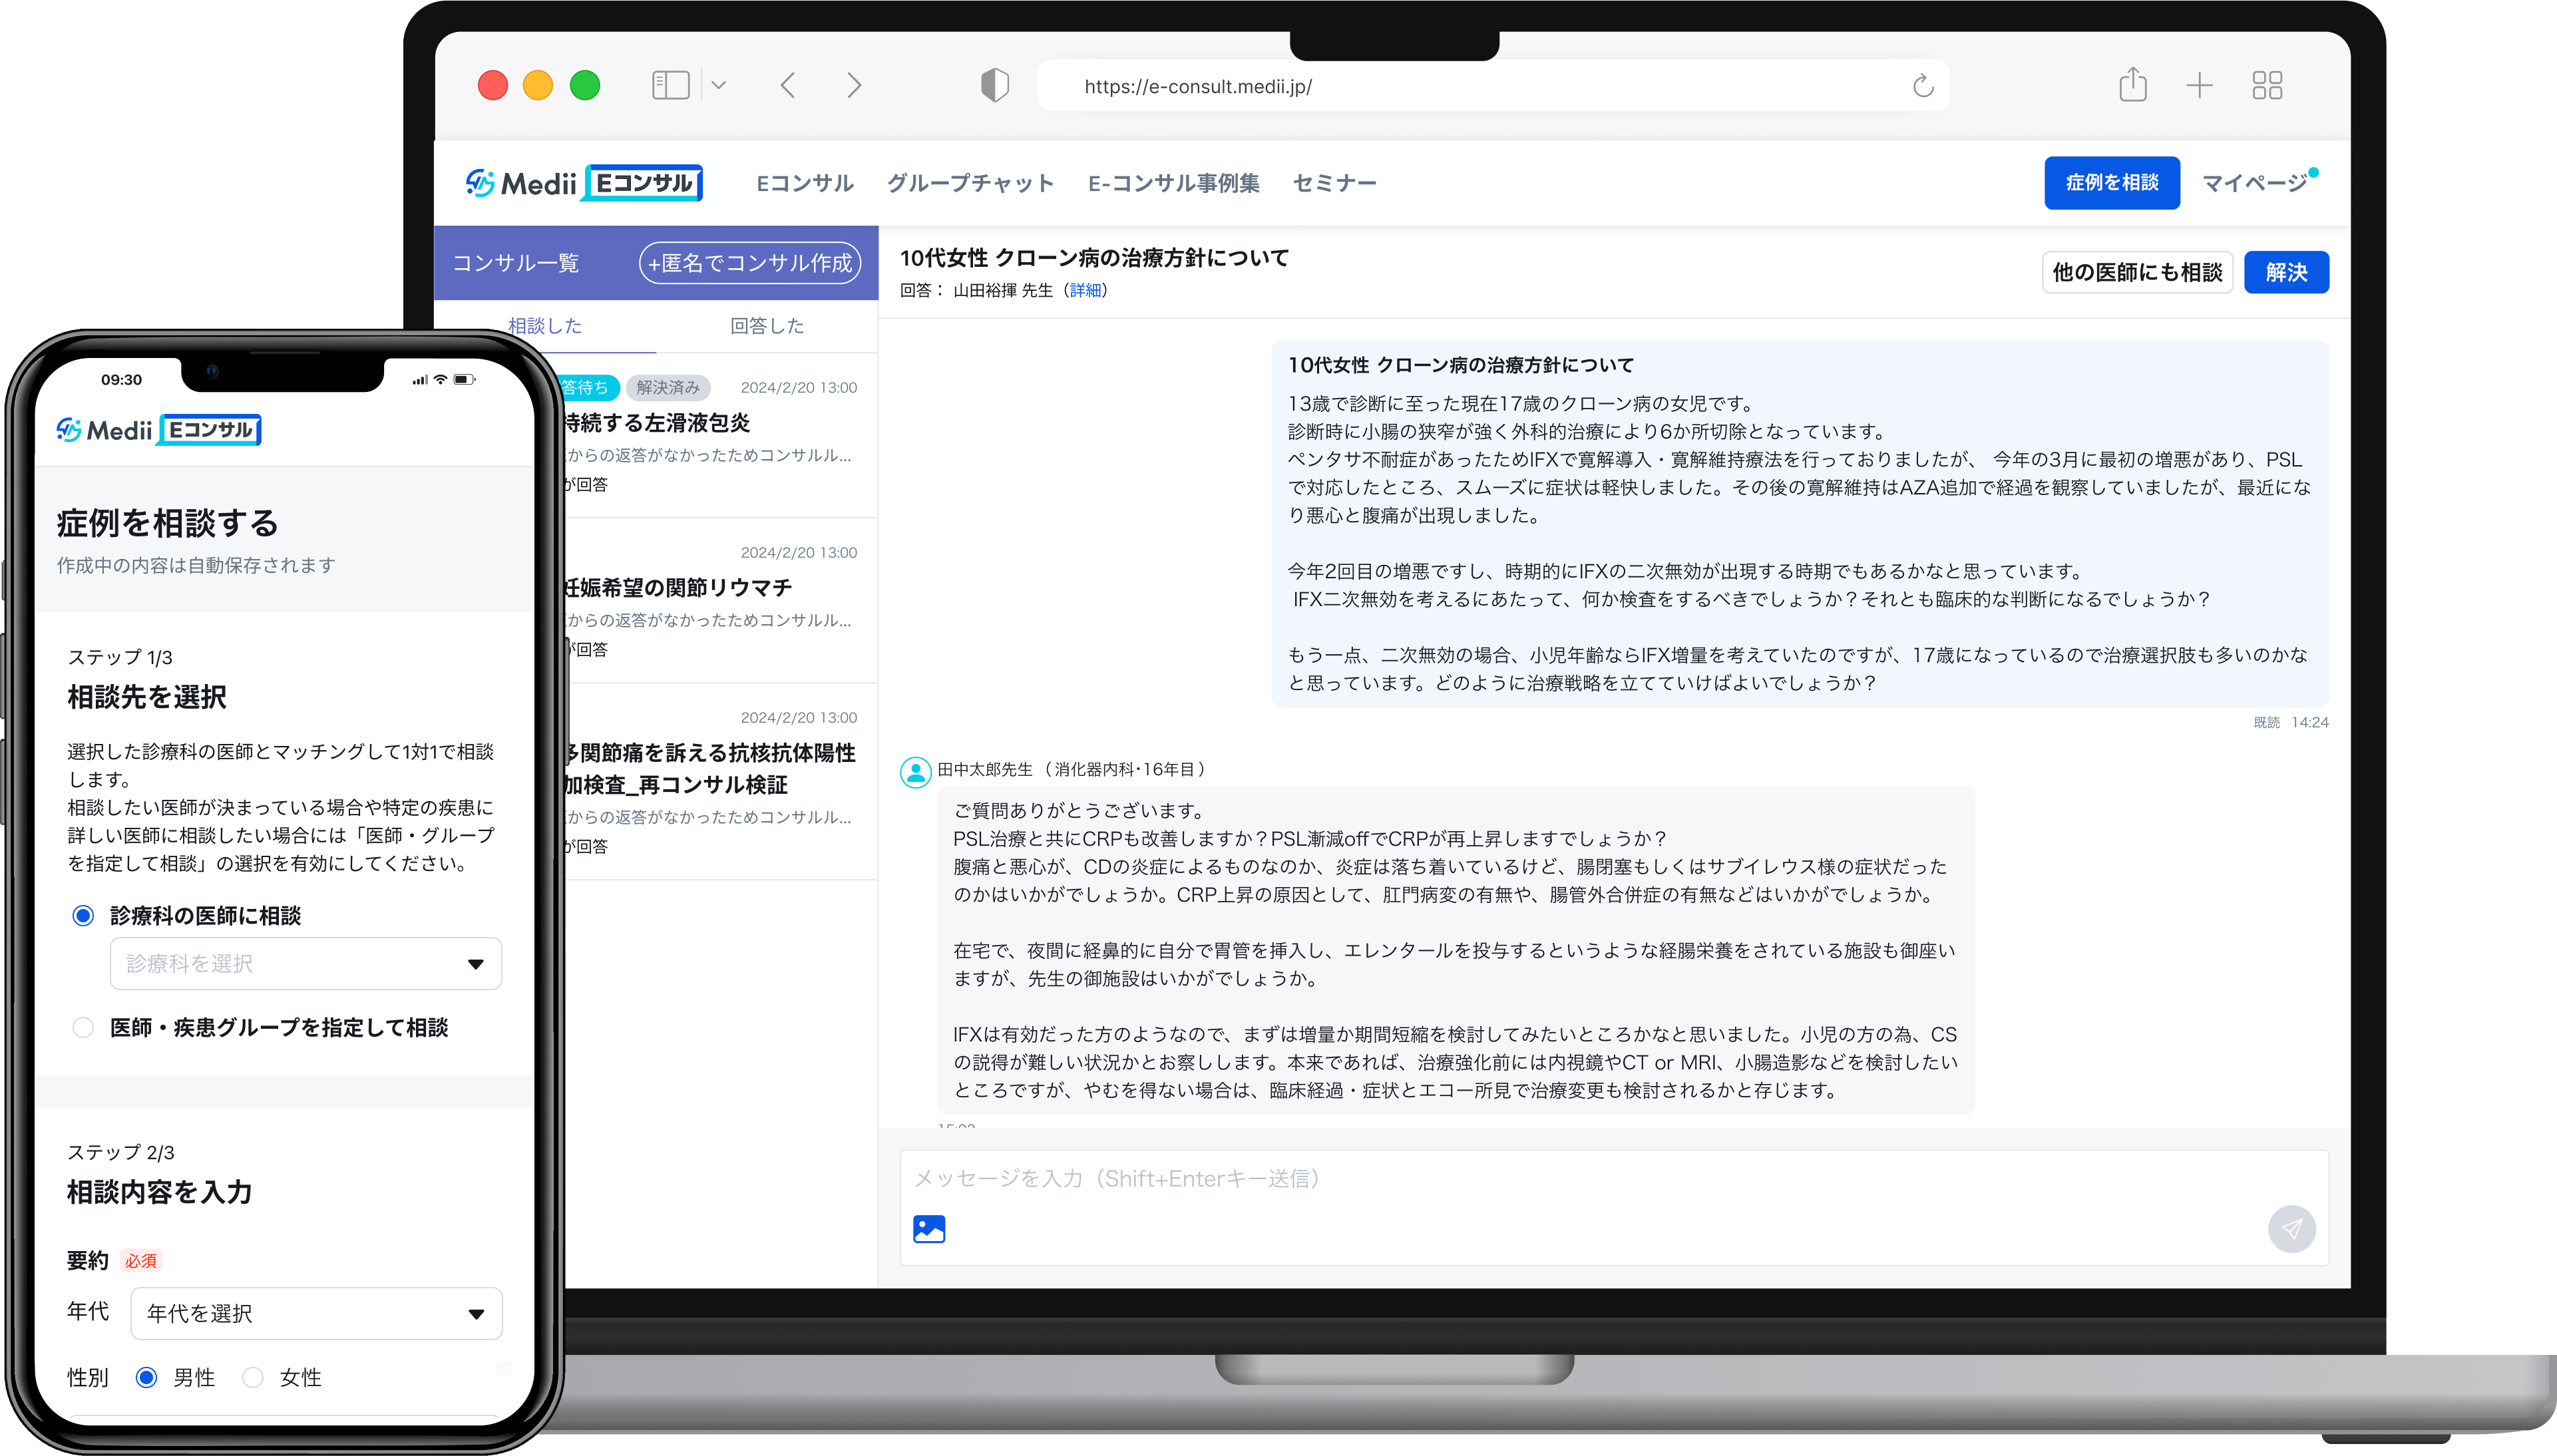Image resolution: width=2557 pixels, height=1456 pixels.
Task: Click 田中太郎先生 profile avatar icon
Action: [915, 771]
